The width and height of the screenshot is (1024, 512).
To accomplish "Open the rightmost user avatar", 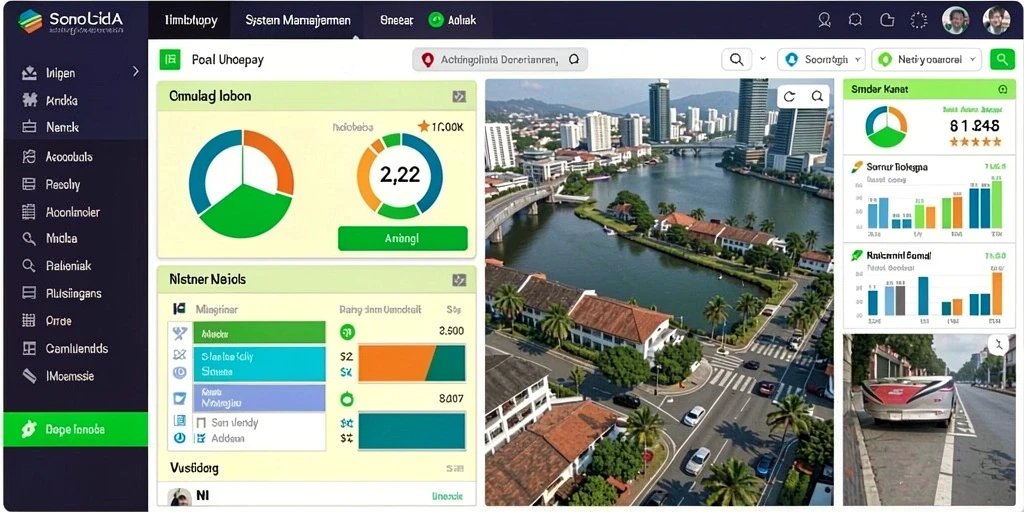I will (x=997, y=20).
